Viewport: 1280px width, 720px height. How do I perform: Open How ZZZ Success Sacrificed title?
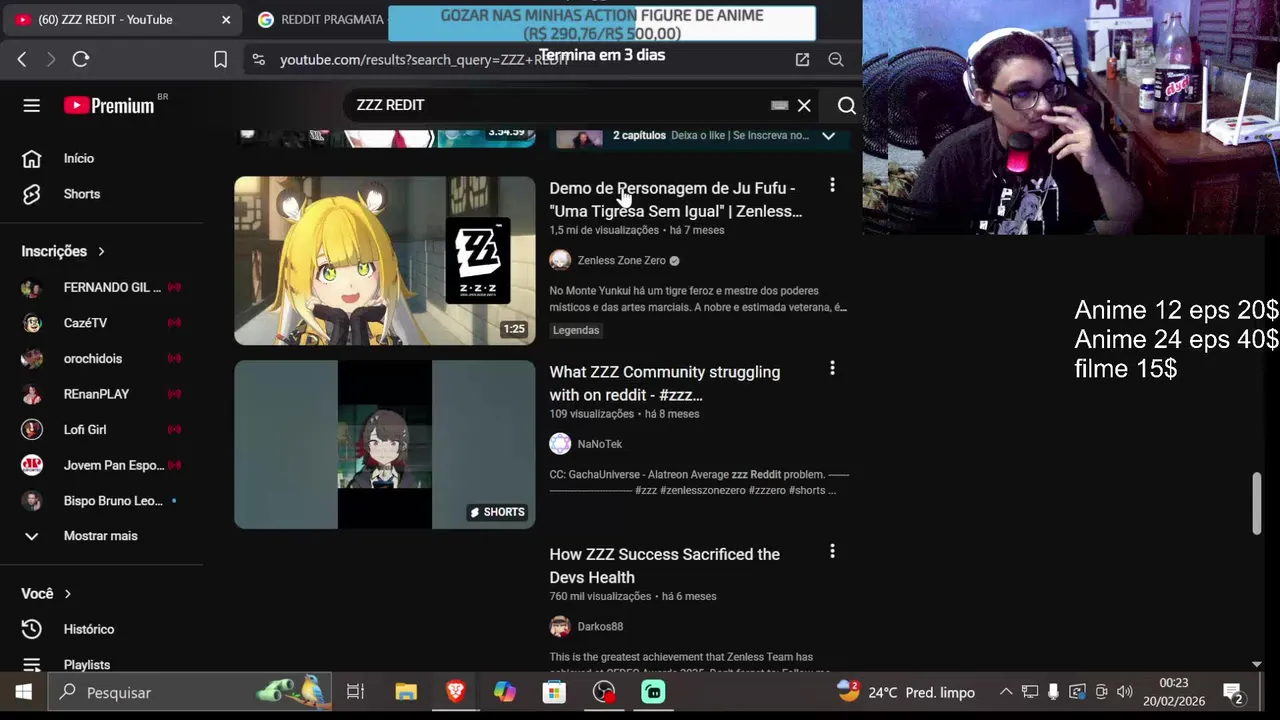click(x=665, y=566)
